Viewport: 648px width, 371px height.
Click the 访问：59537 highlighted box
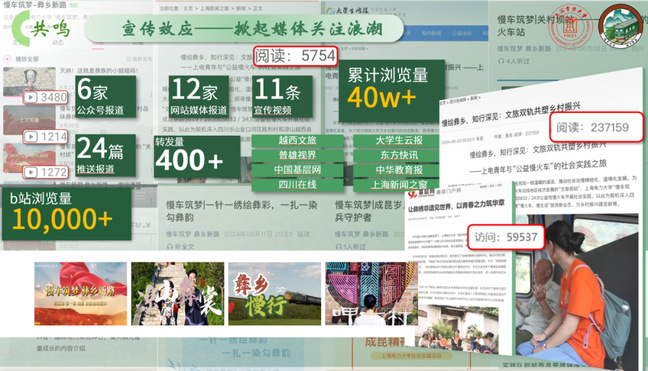point(505,237)
